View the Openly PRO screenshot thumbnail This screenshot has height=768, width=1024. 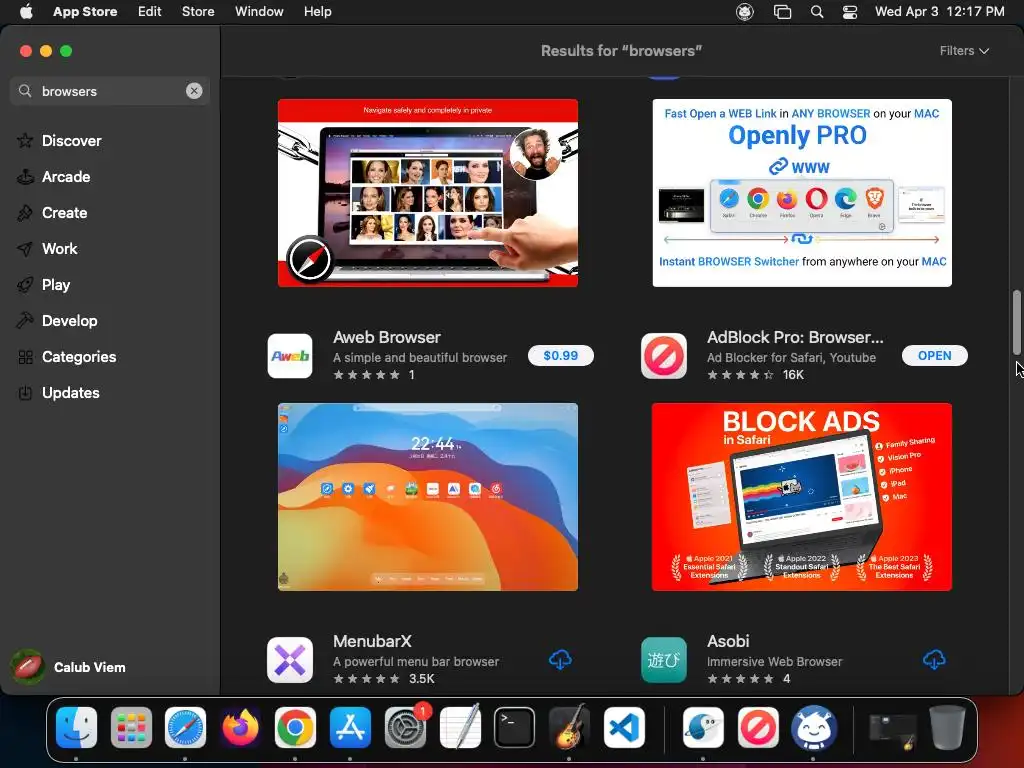coord(802,193)
